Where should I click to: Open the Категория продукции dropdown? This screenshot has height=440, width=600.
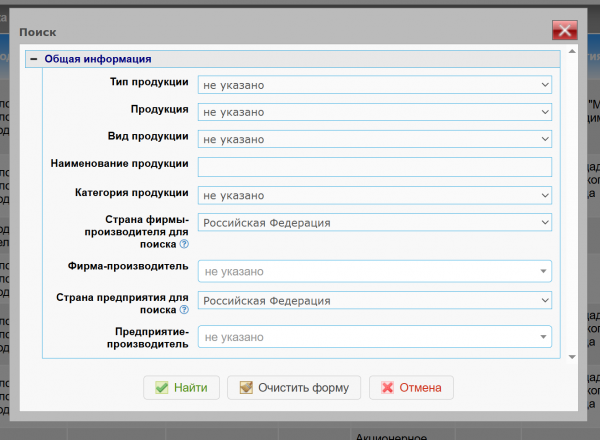point(374,195)
